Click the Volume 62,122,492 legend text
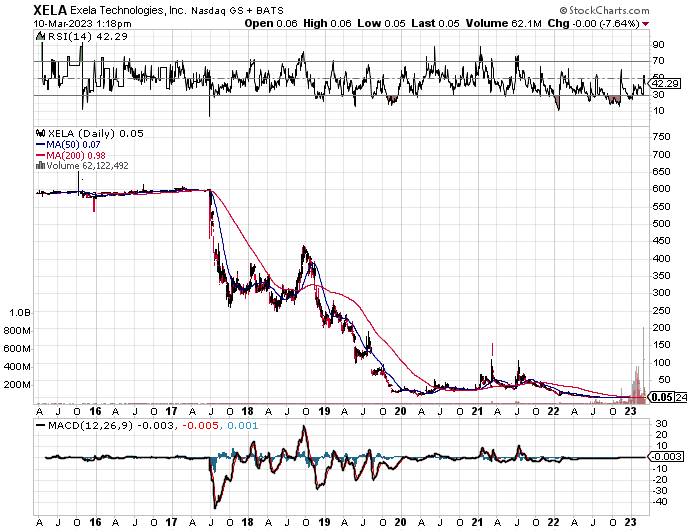Screen dimensions: 696x532 point(87,166)
